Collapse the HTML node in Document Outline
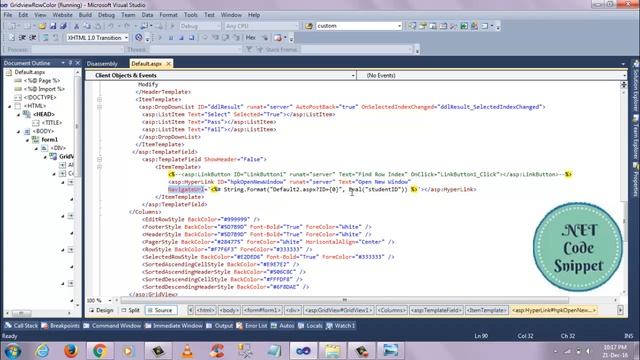640x360 pixels. click(x=10, y=106)
